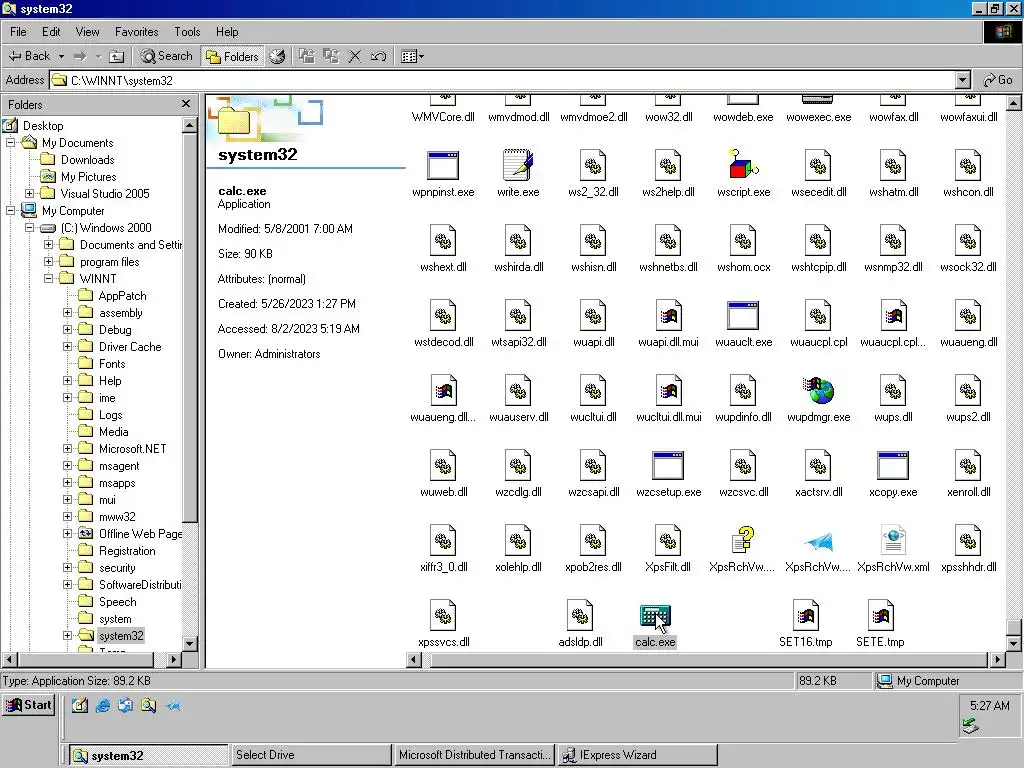Screen dimensions: 1024x768
Task: Expand the security folder tree node
Action: 67,568
